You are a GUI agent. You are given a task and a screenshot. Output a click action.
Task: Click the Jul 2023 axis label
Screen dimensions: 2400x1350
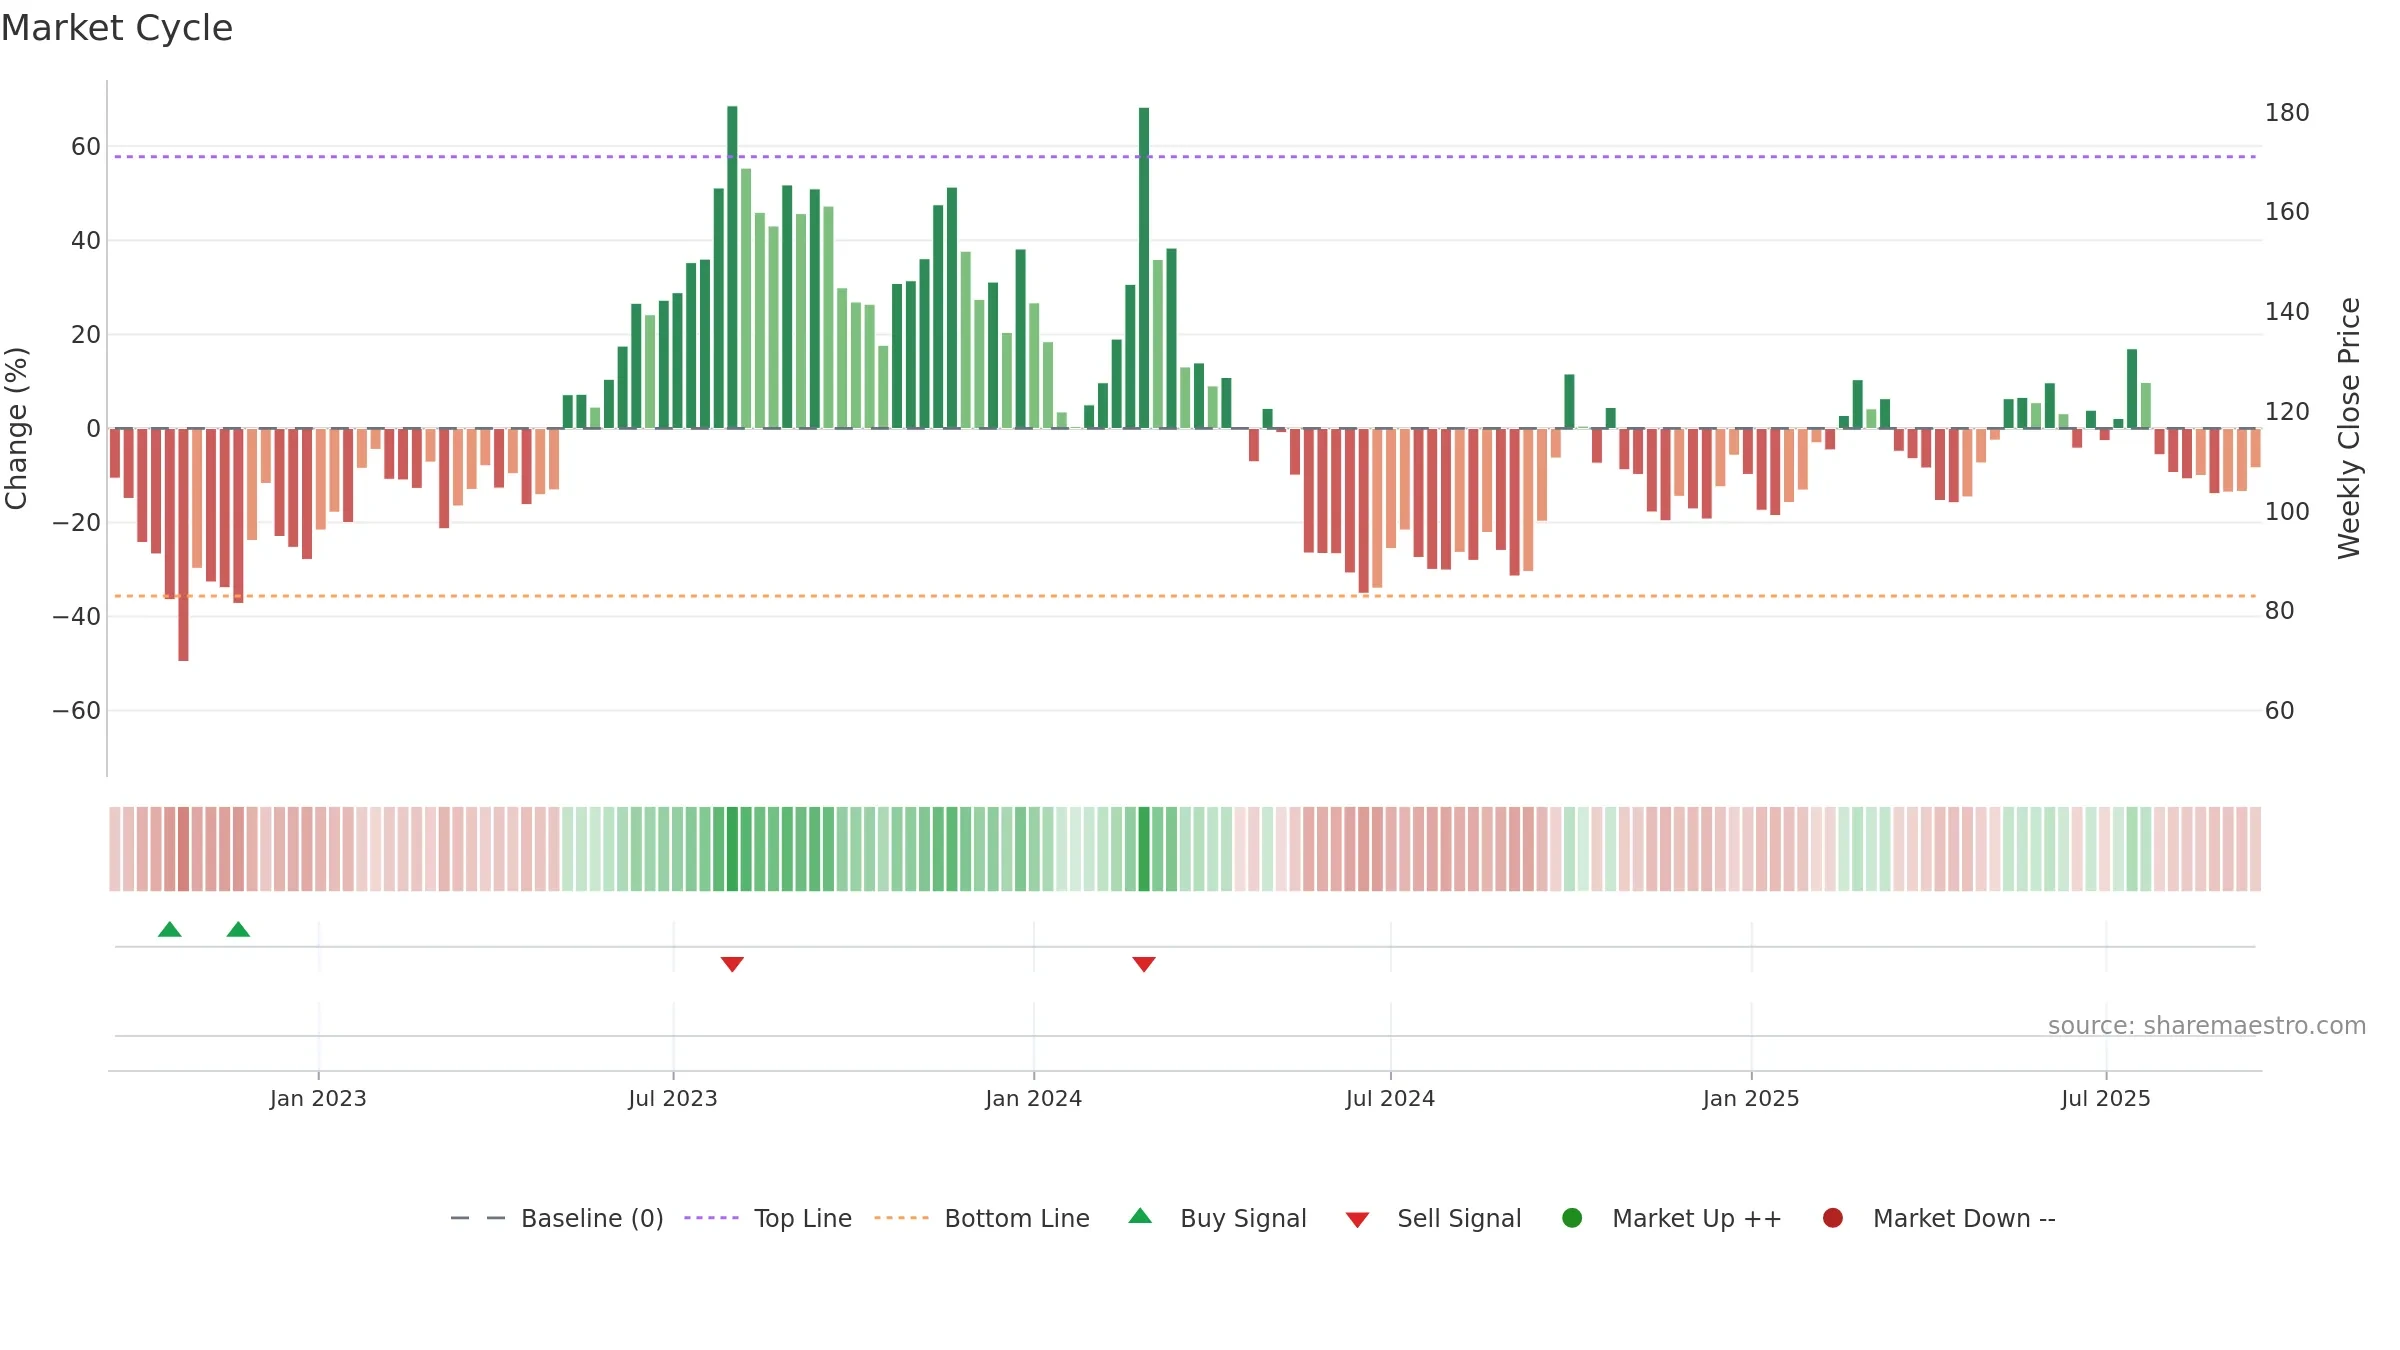tap(673, 1099)
